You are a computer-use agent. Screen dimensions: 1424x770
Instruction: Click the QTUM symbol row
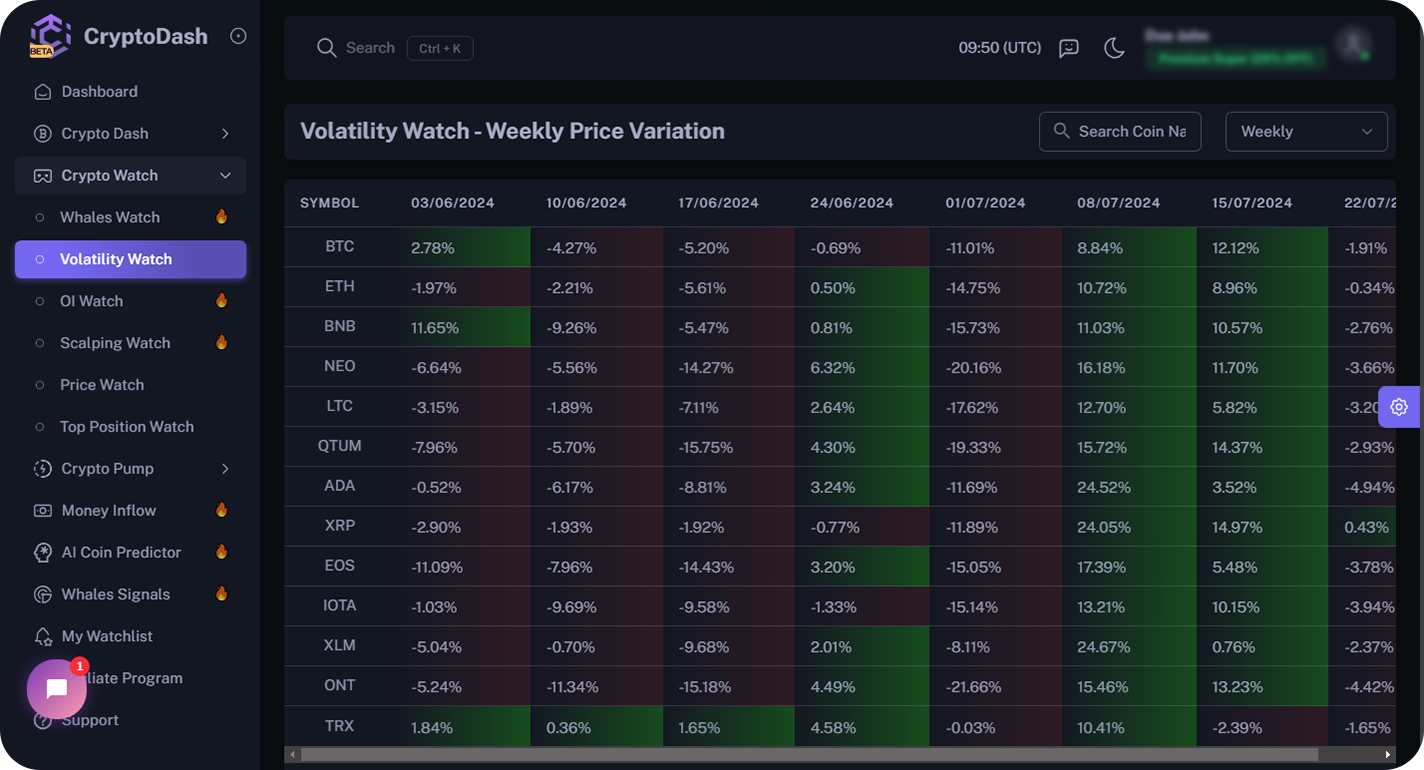pos(340,447)
